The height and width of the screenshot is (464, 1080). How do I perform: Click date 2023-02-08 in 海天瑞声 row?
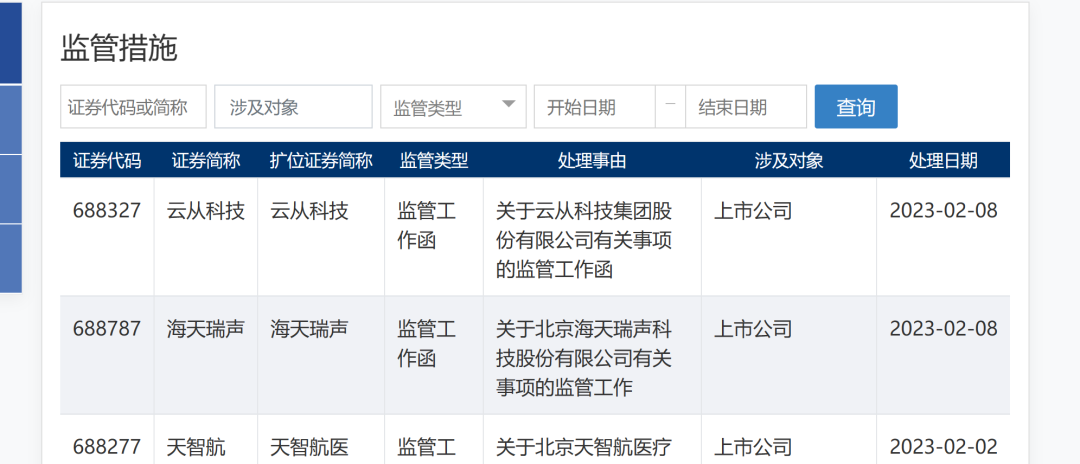(x=943, y=328)
